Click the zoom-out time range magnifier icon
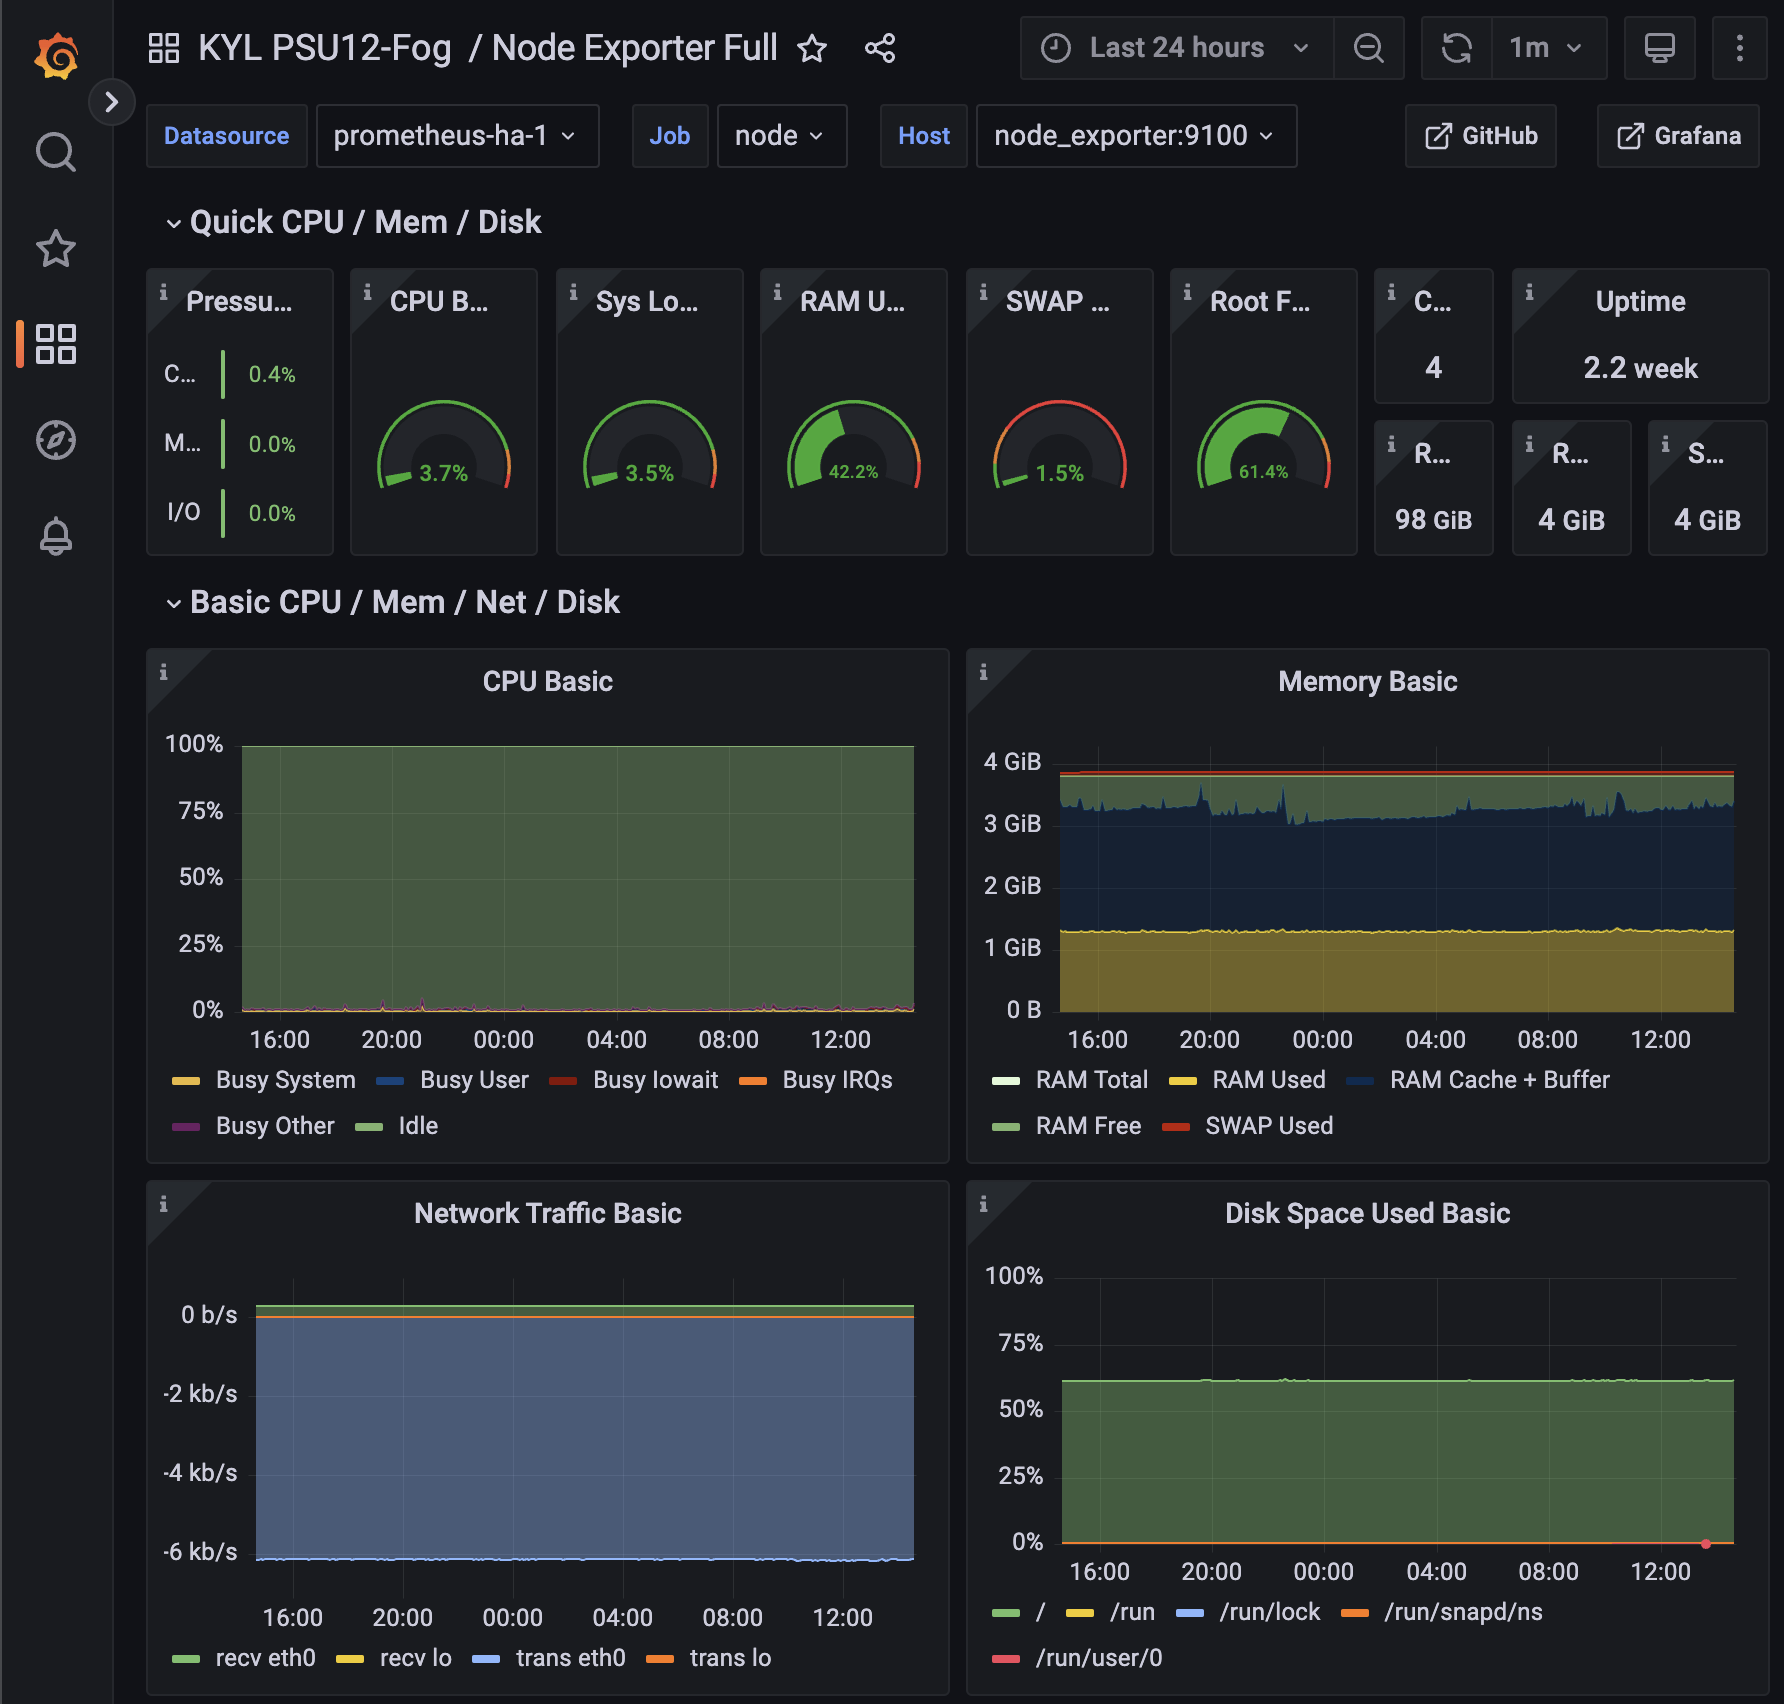 (x=1369, y=48)
